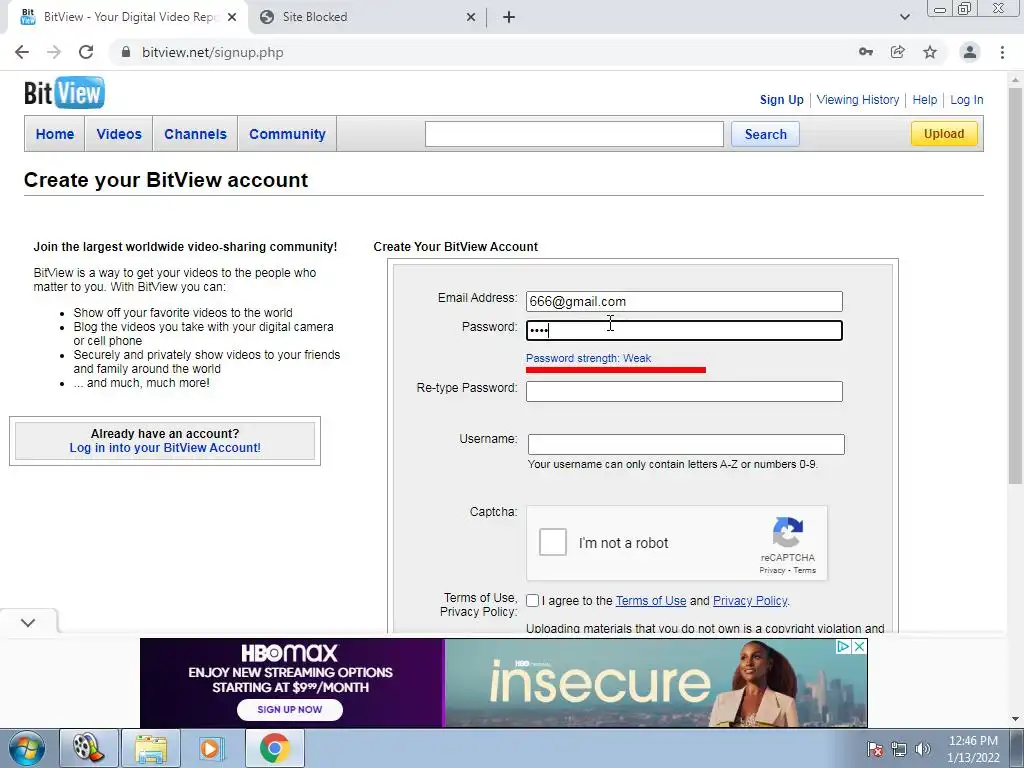This screenshot has width=1024, height=768.
Task: Click the scrollbar down arrow
Action: coord(1015,719)
